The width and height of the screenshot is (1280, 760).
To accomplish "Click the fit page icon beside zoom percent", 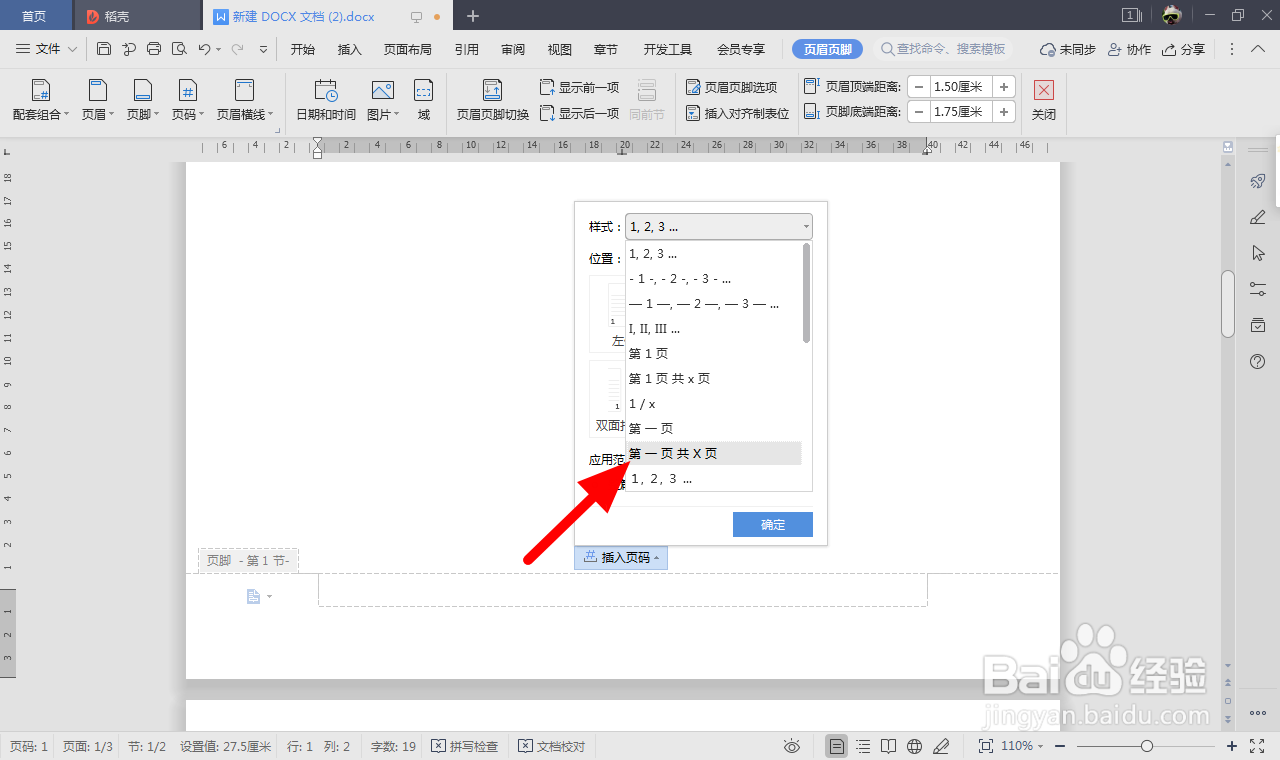I will 985,746.
